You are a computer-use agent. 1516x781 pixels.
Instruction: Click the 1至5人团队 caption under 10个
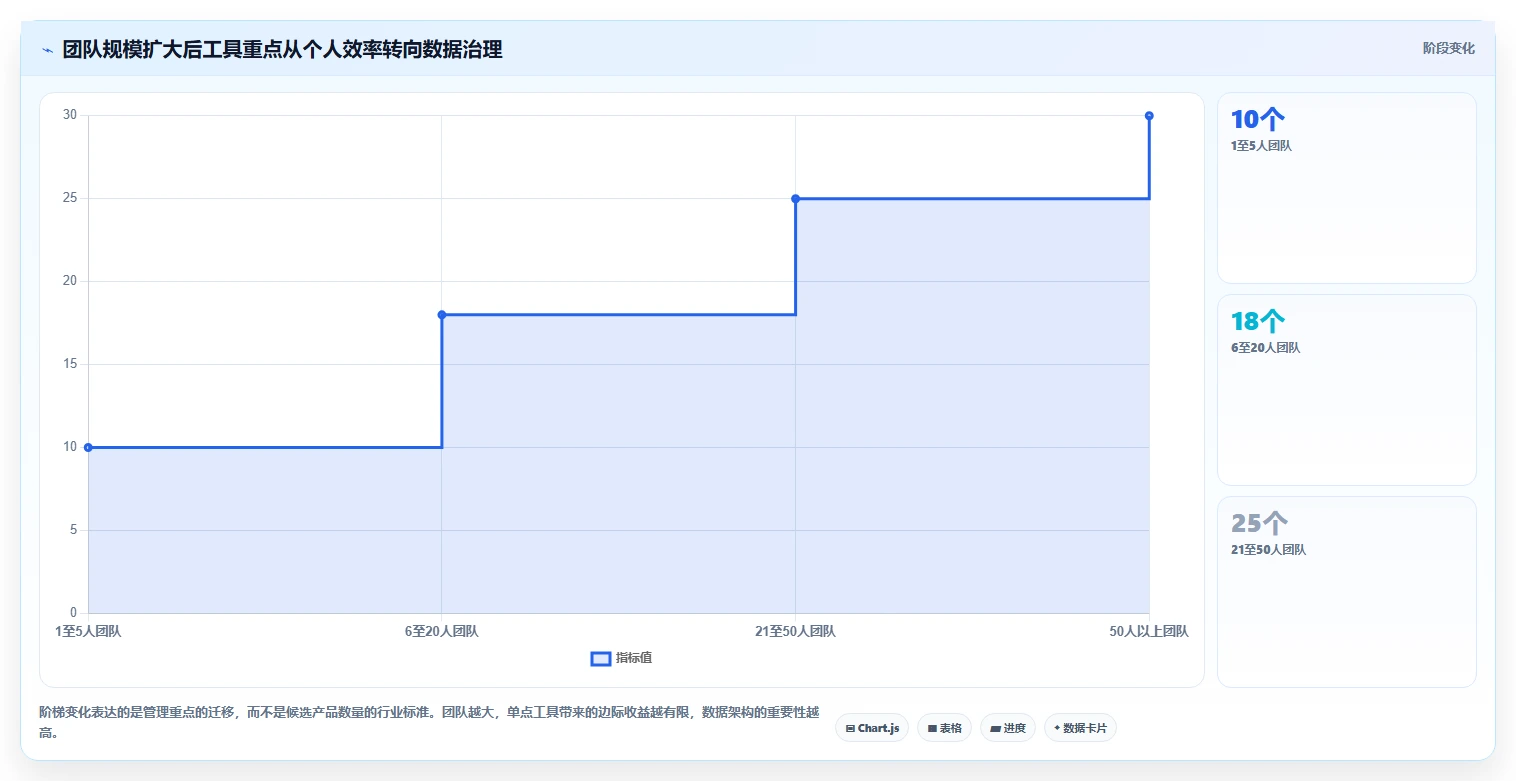coord(1261,146)
